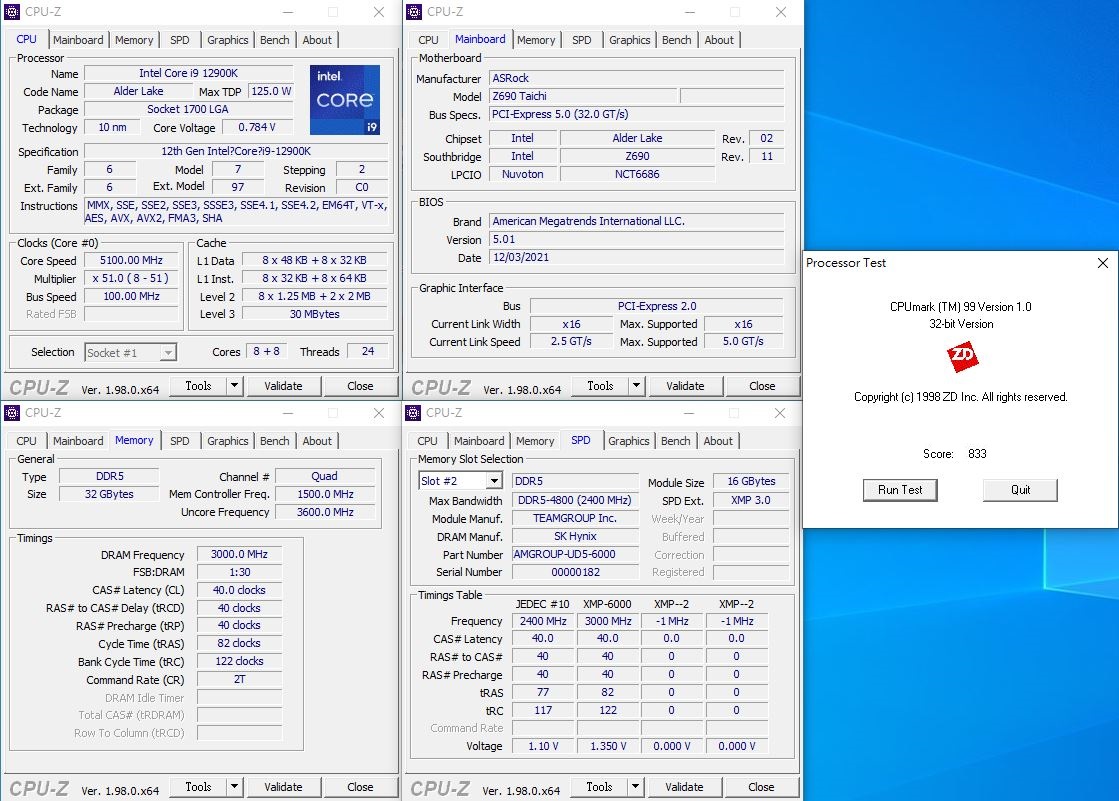
Task: Click Validate button in Memory window
Action: pos(283,787)
